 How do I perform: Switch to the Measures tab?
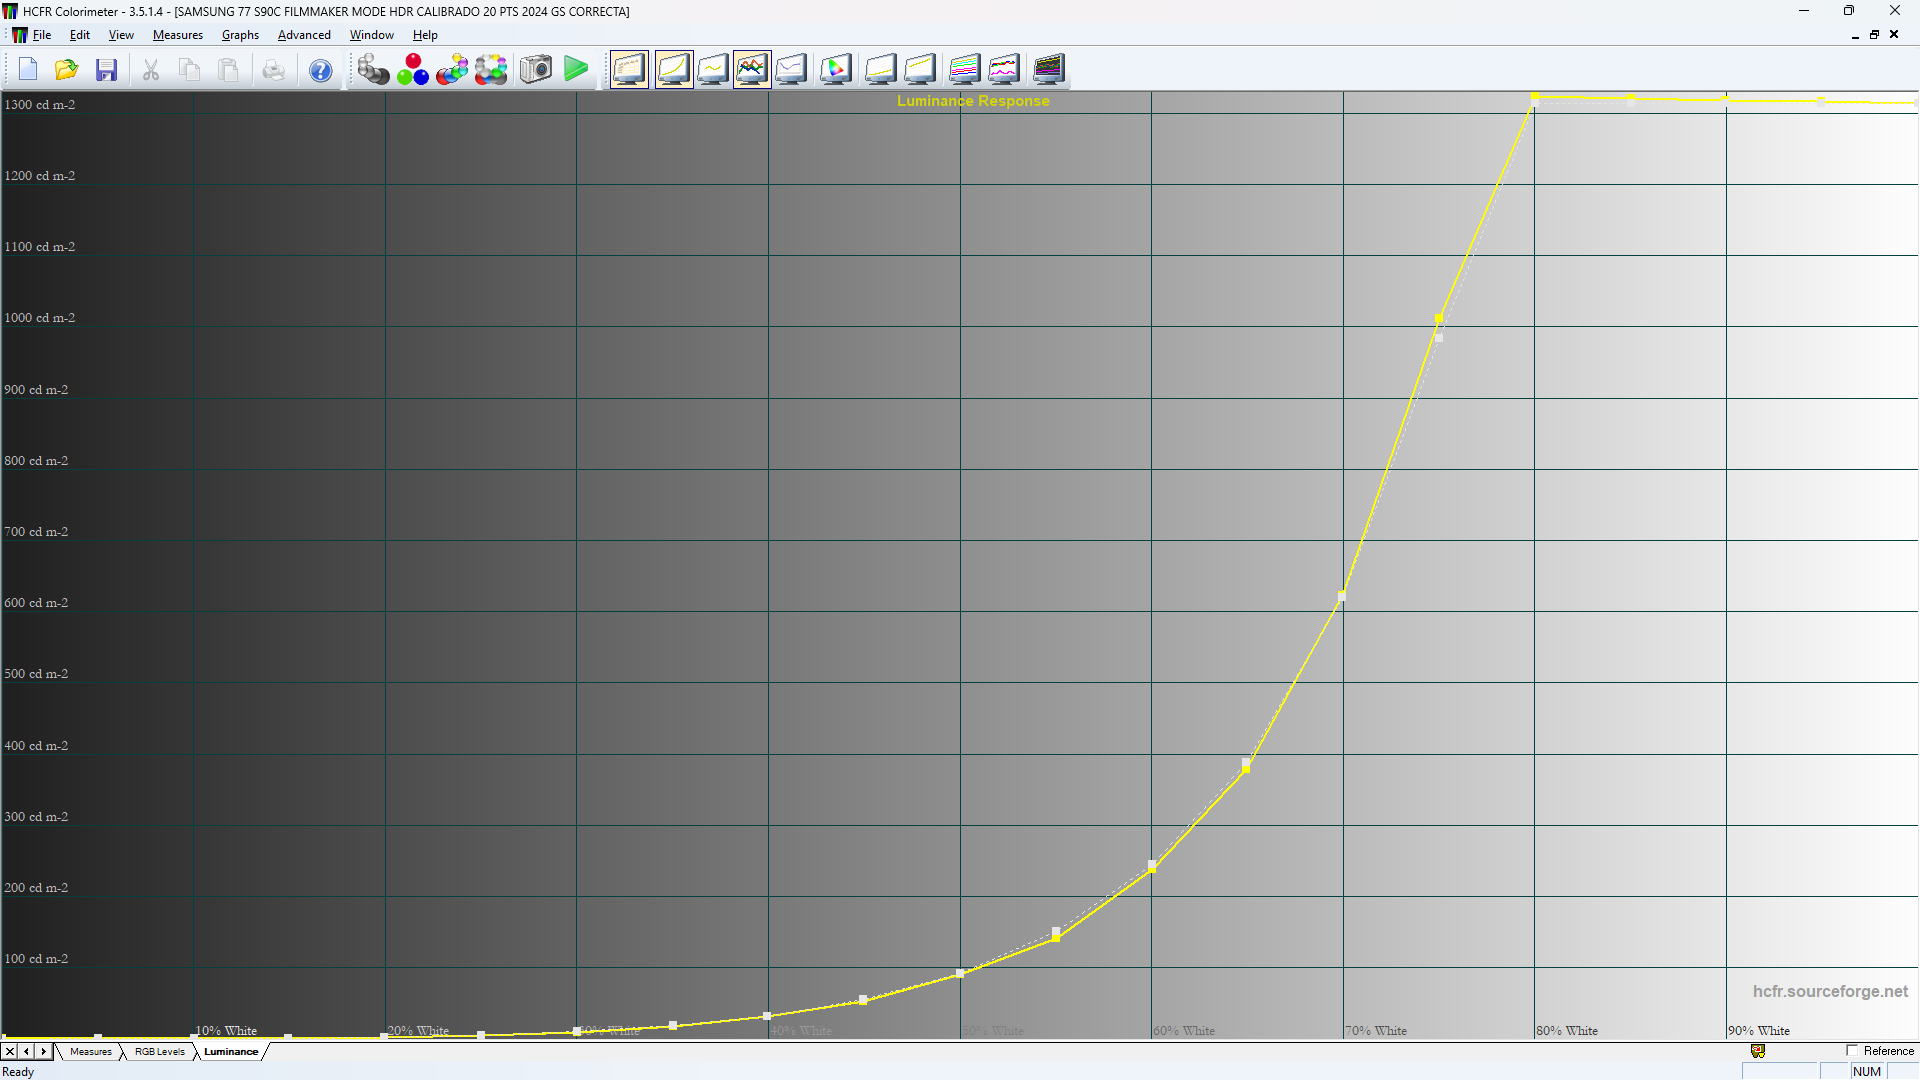click(91, 1051)
